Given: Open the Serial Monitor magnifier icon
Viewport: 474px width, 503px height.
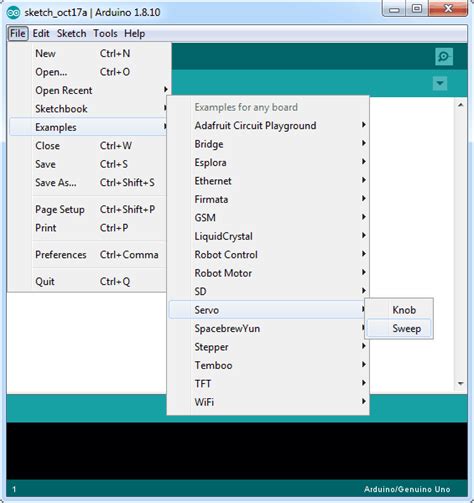Looking at the screenshot, I should point(444,57).
